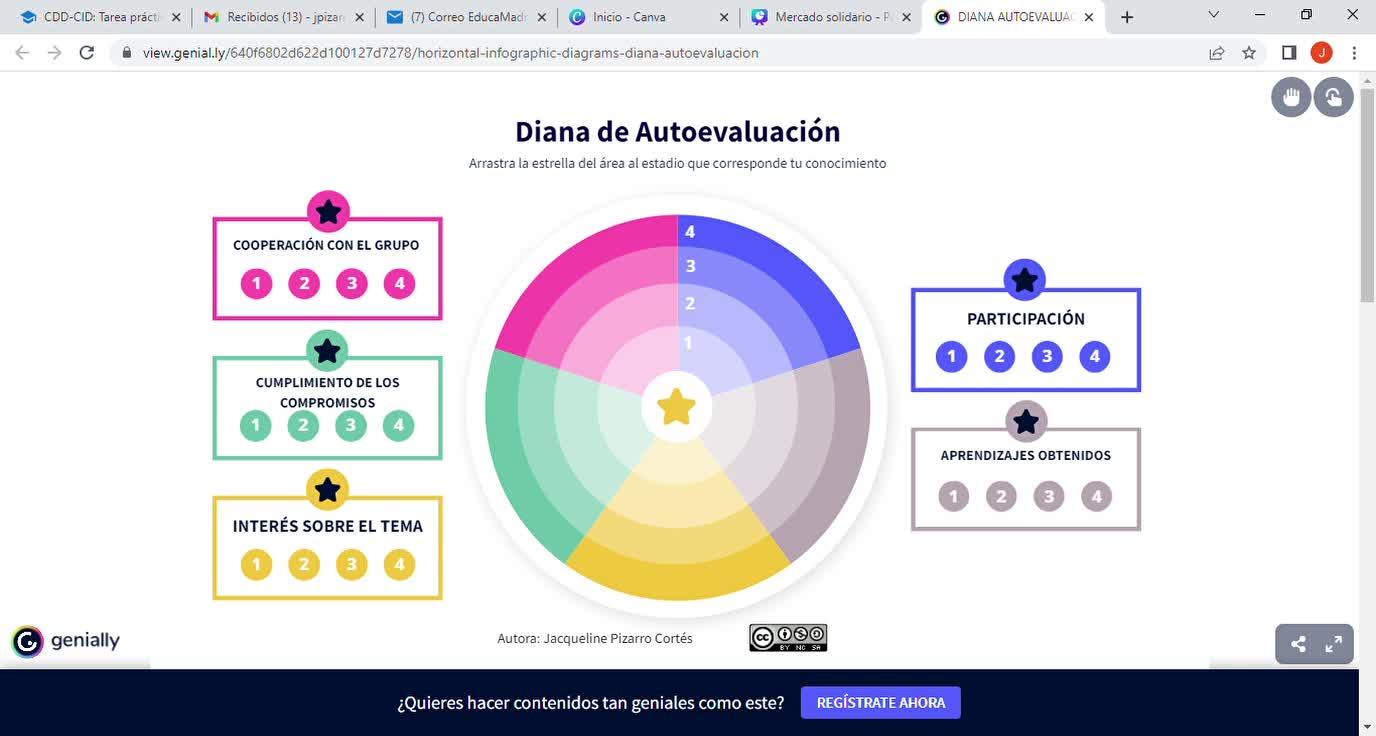Open a new browser tab
Image resolution: width=1376 pixels, height=736 pixels.
pos(1127,17)
